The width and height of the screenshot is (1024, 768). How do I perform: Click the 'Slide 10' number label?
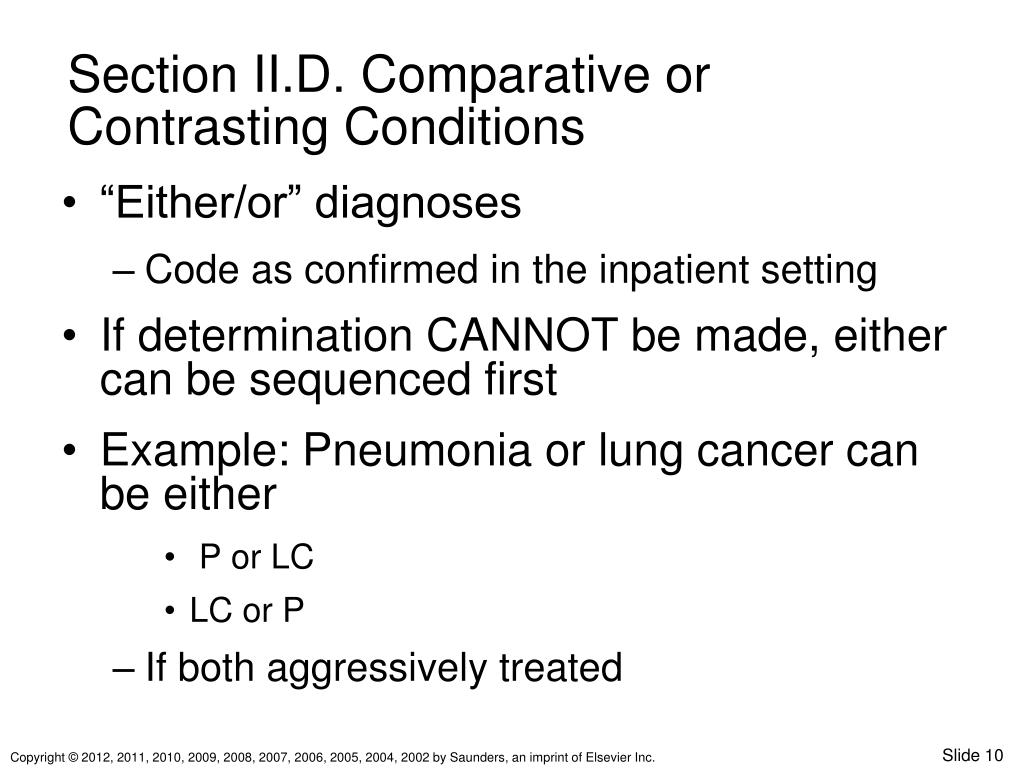coord(972,755)
